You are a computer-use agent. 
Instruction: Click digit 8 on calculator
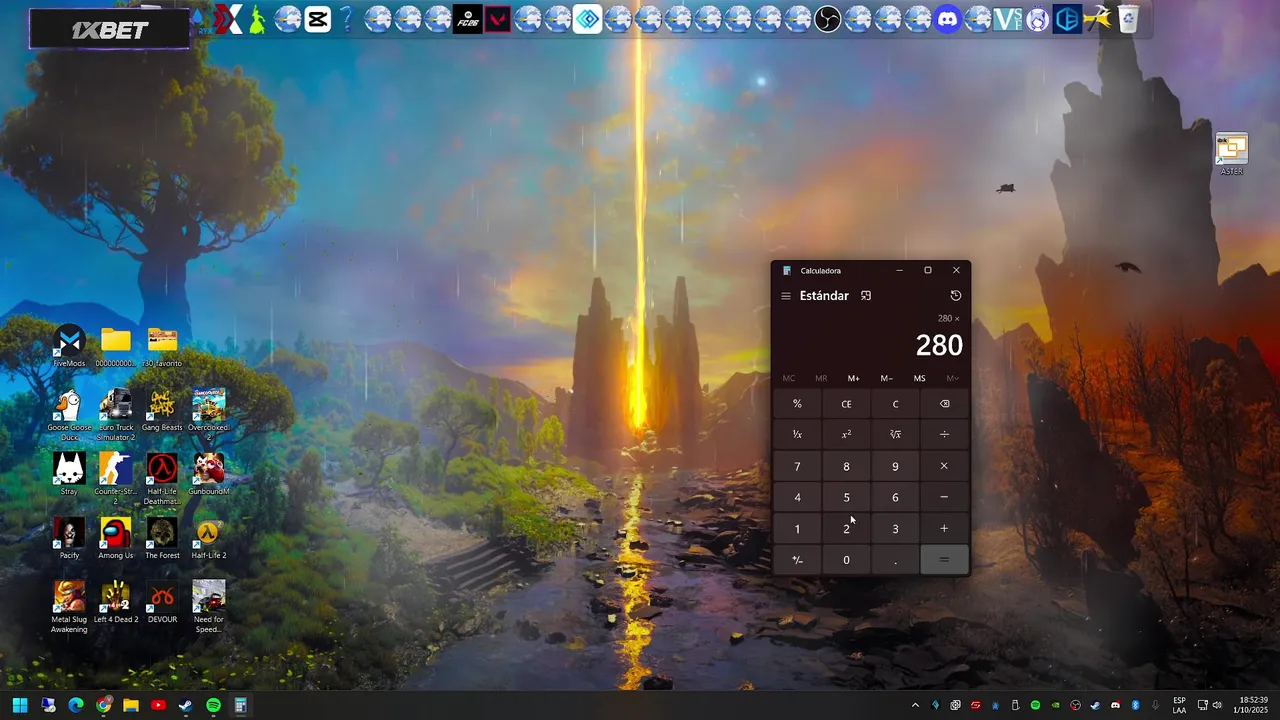tap(846, 466)
